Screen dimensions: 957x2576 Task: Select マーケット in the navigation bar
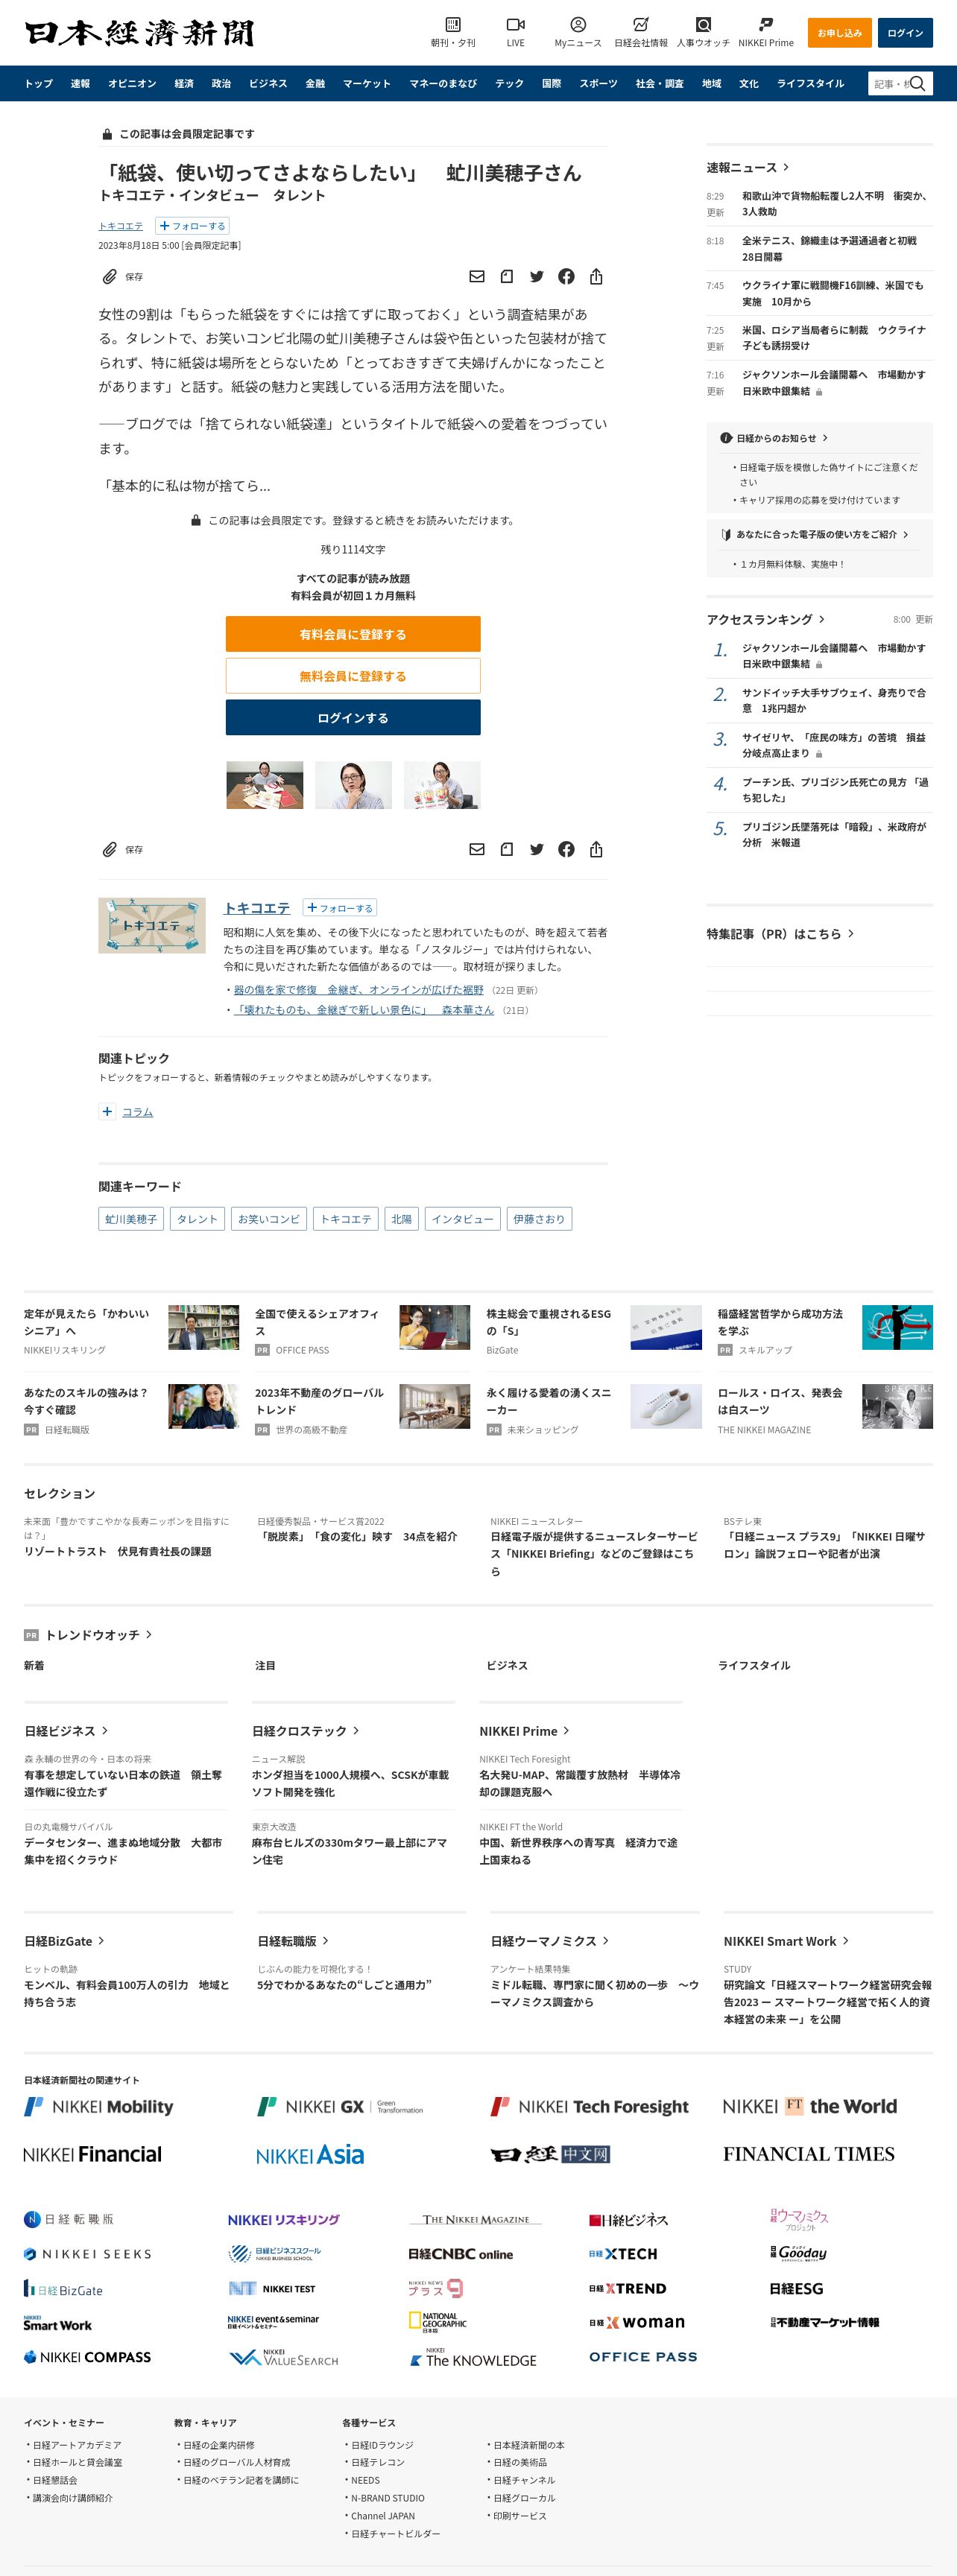click(366, 83)
